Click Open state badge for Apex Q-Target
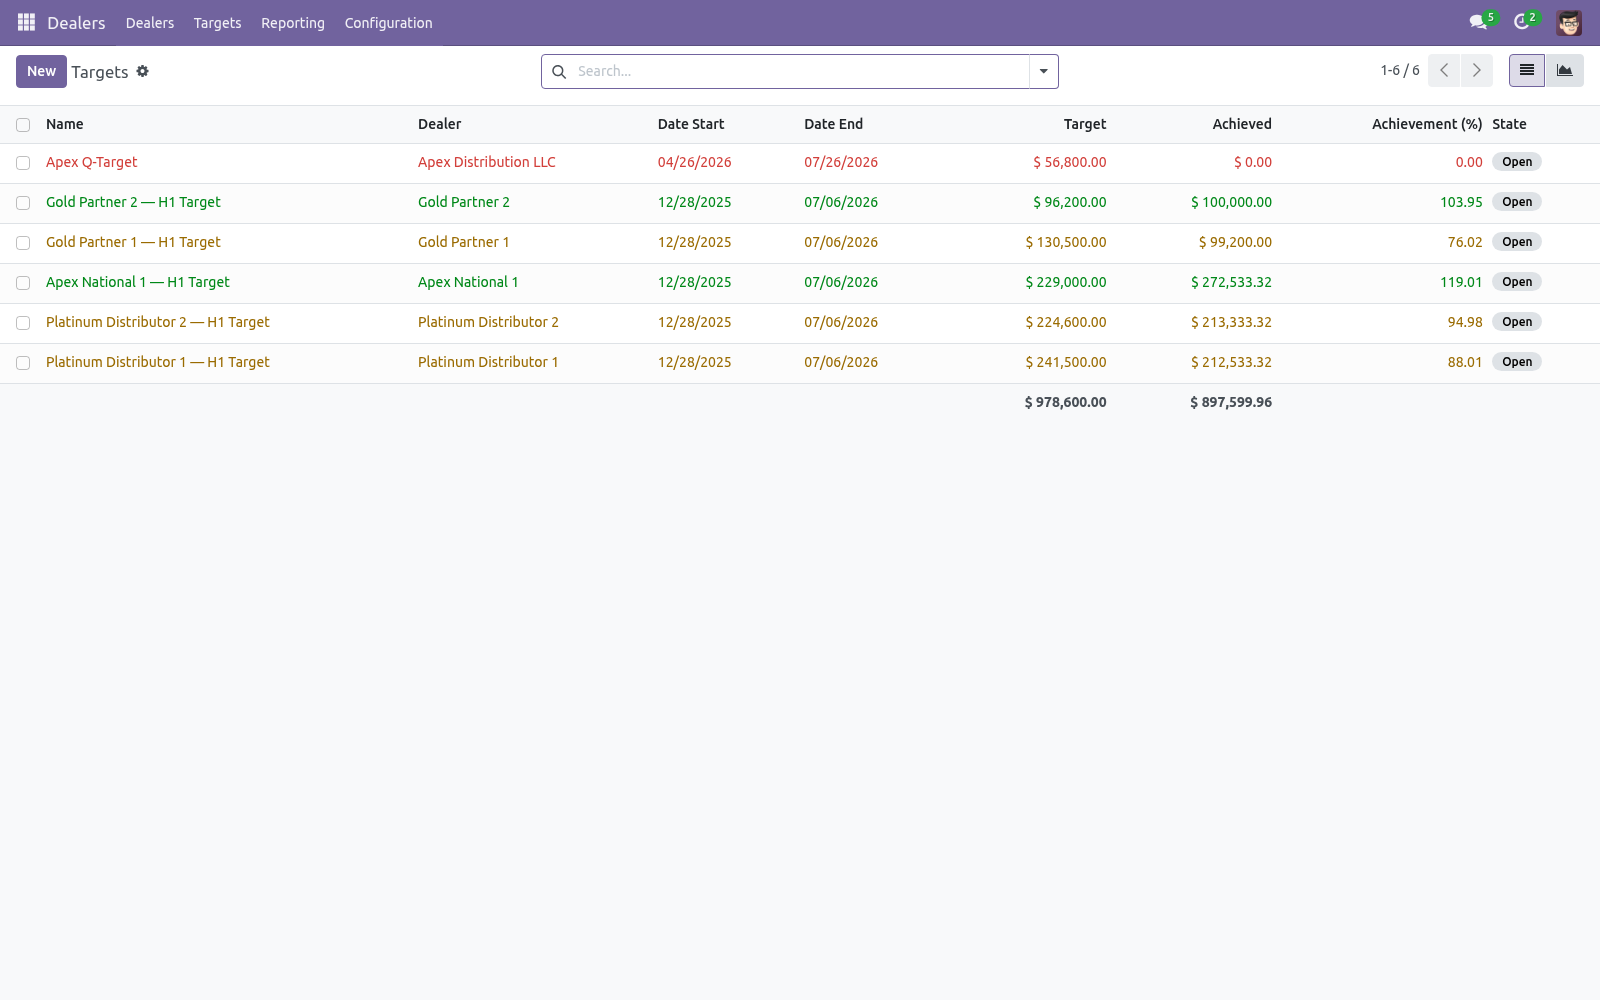 point(1517,162)
